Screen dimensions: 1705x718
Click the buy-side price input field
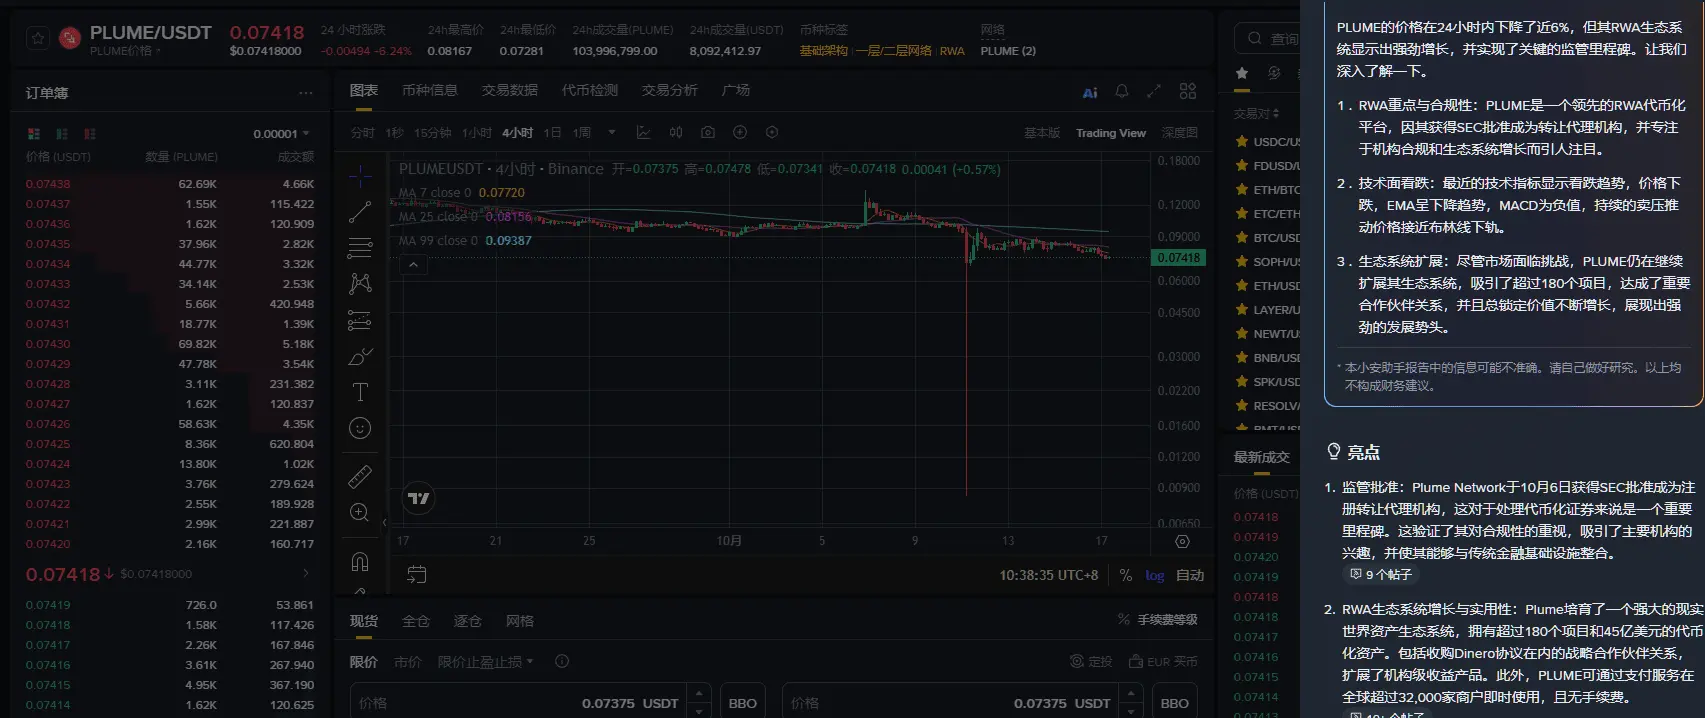[x=519, y=703]
